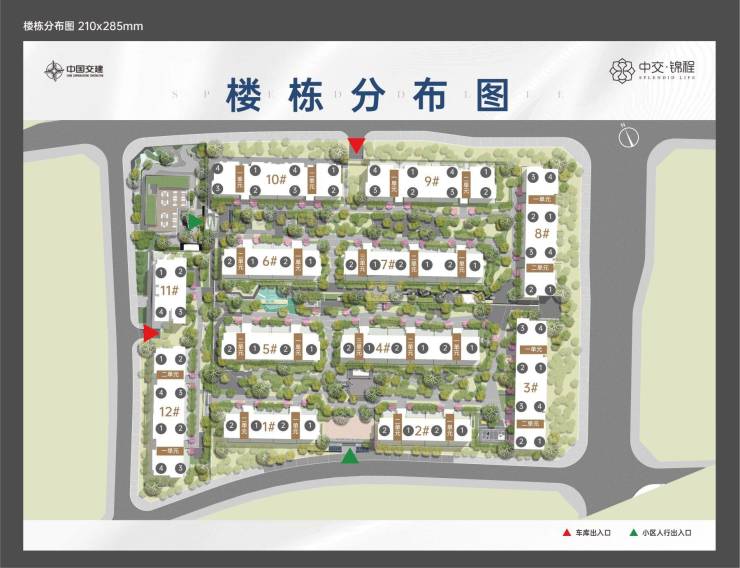Click the 一单元 tag on building 8#
The height and width of the screenshot is (568, 740).
(541, 200)
